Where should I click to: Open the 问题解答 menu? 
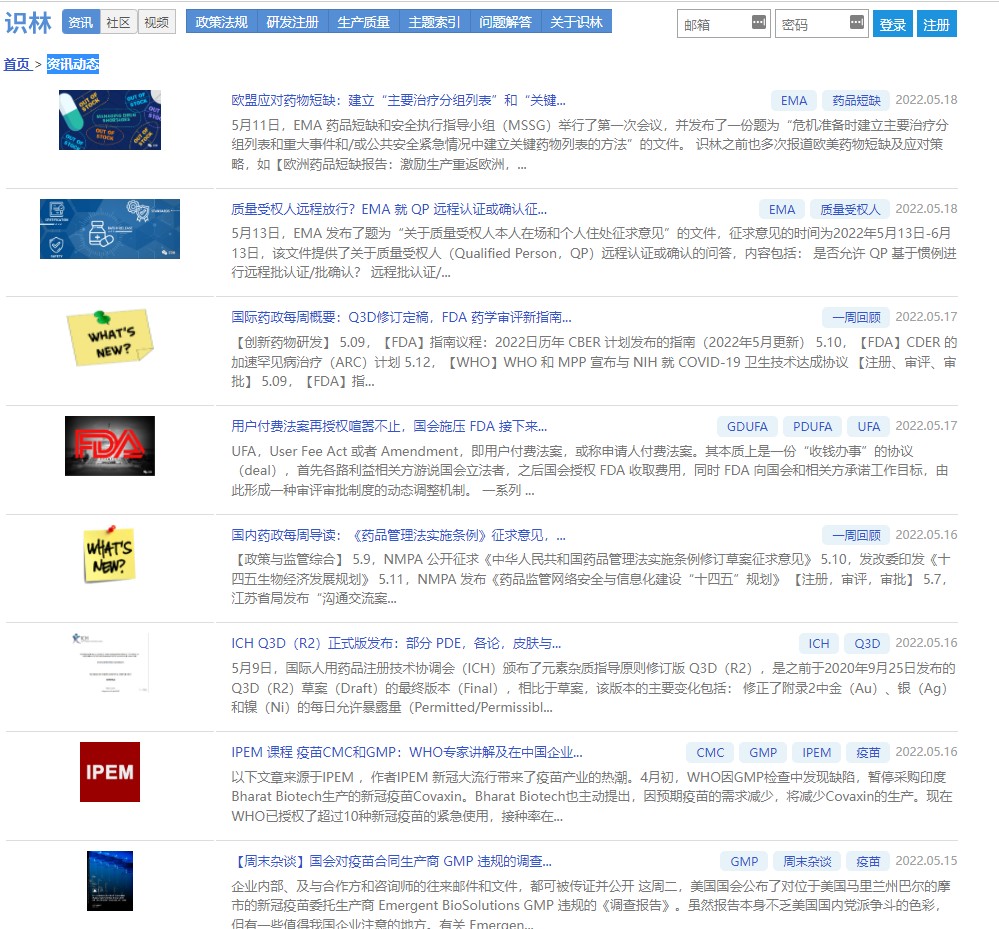click(505, 22)
